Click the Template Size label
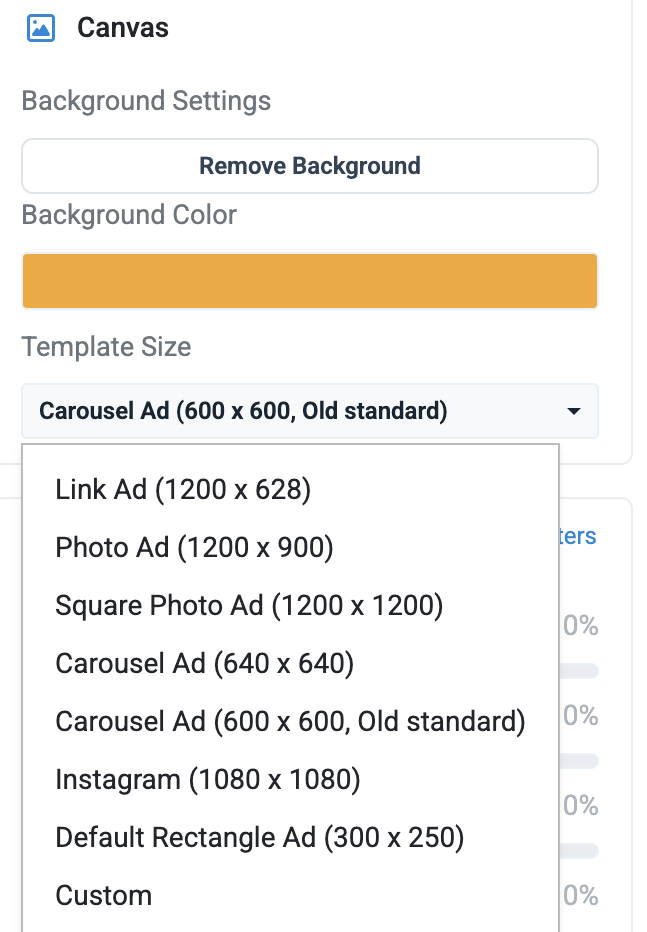The height and width of the screenshot is (932, 647). click(106, 347)
